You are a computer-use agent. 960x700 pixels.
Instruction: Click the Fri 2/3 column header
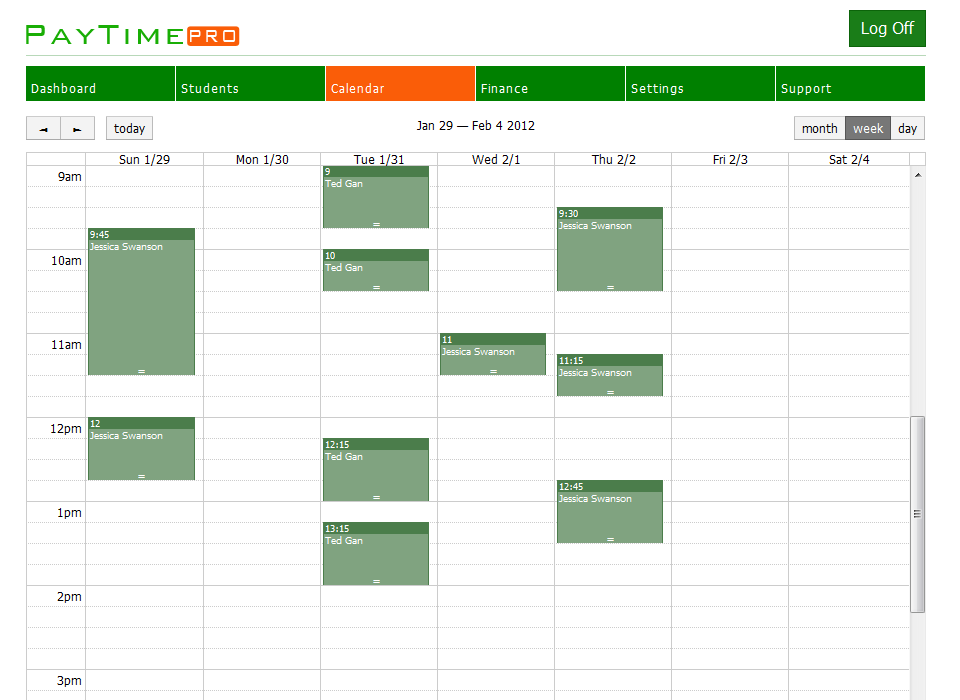[x=730, y=159]
